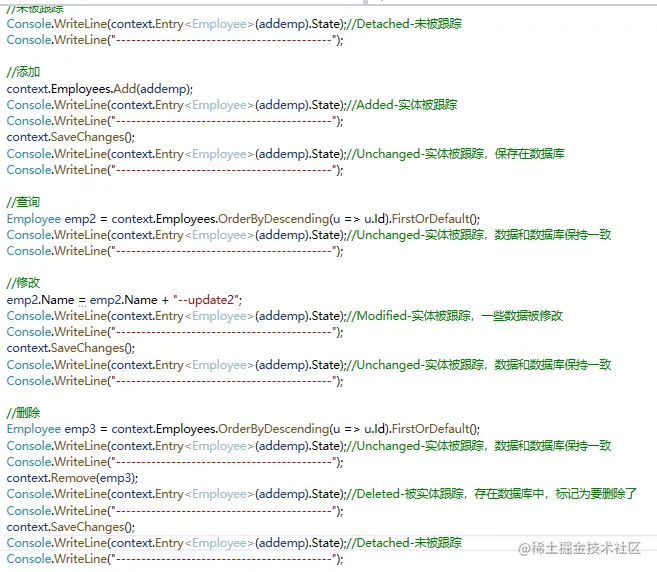Select the context.Employees.Add(addemp); line
The image size is (657, 572).
[100, 89]
